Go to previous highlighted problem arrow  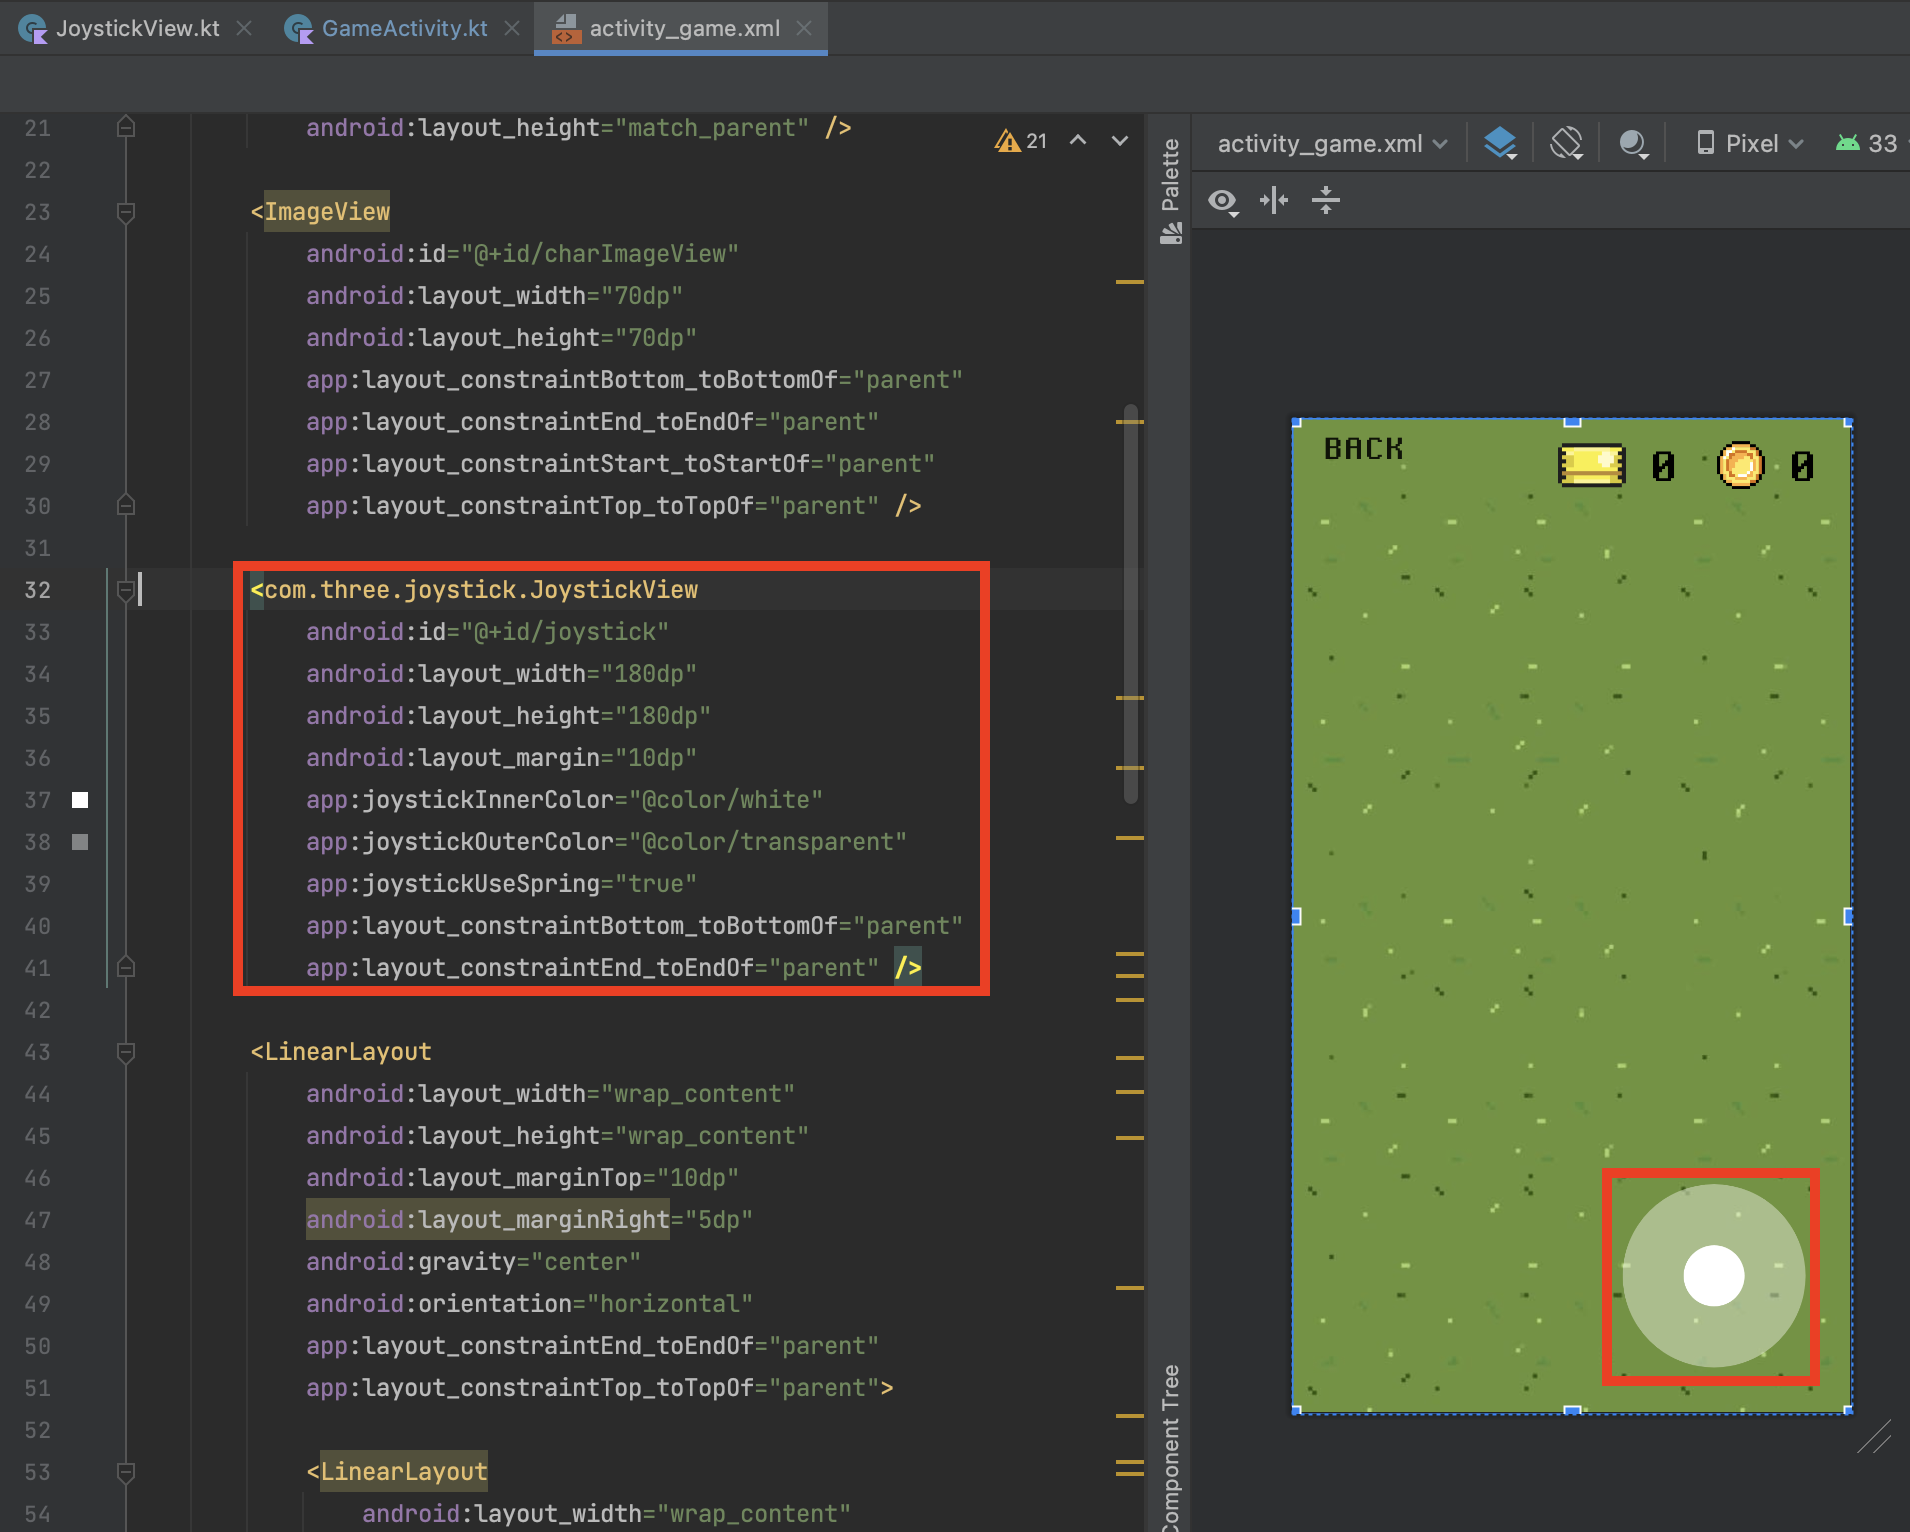1078,141
